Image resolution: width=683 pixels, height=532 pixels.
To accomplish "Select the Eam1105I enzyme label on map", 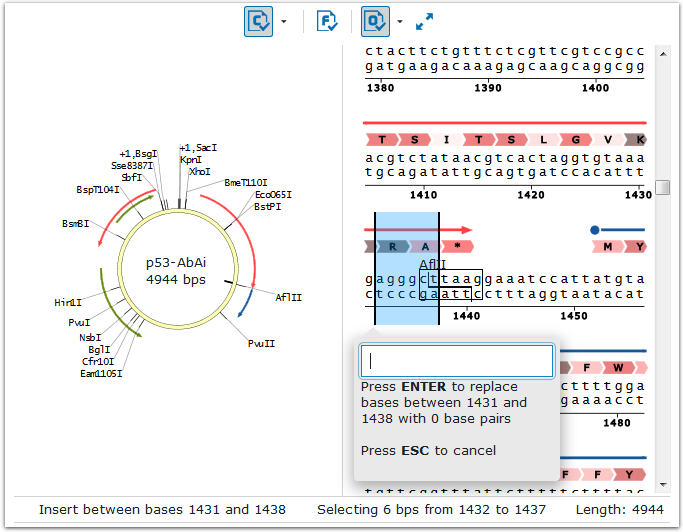I will coord(101,374).
